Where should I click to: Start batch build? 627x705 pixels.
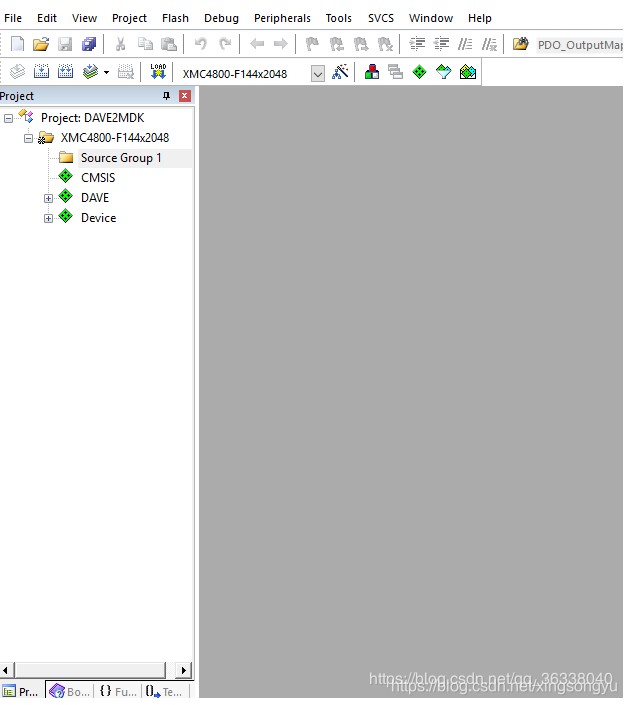point(90,72)
